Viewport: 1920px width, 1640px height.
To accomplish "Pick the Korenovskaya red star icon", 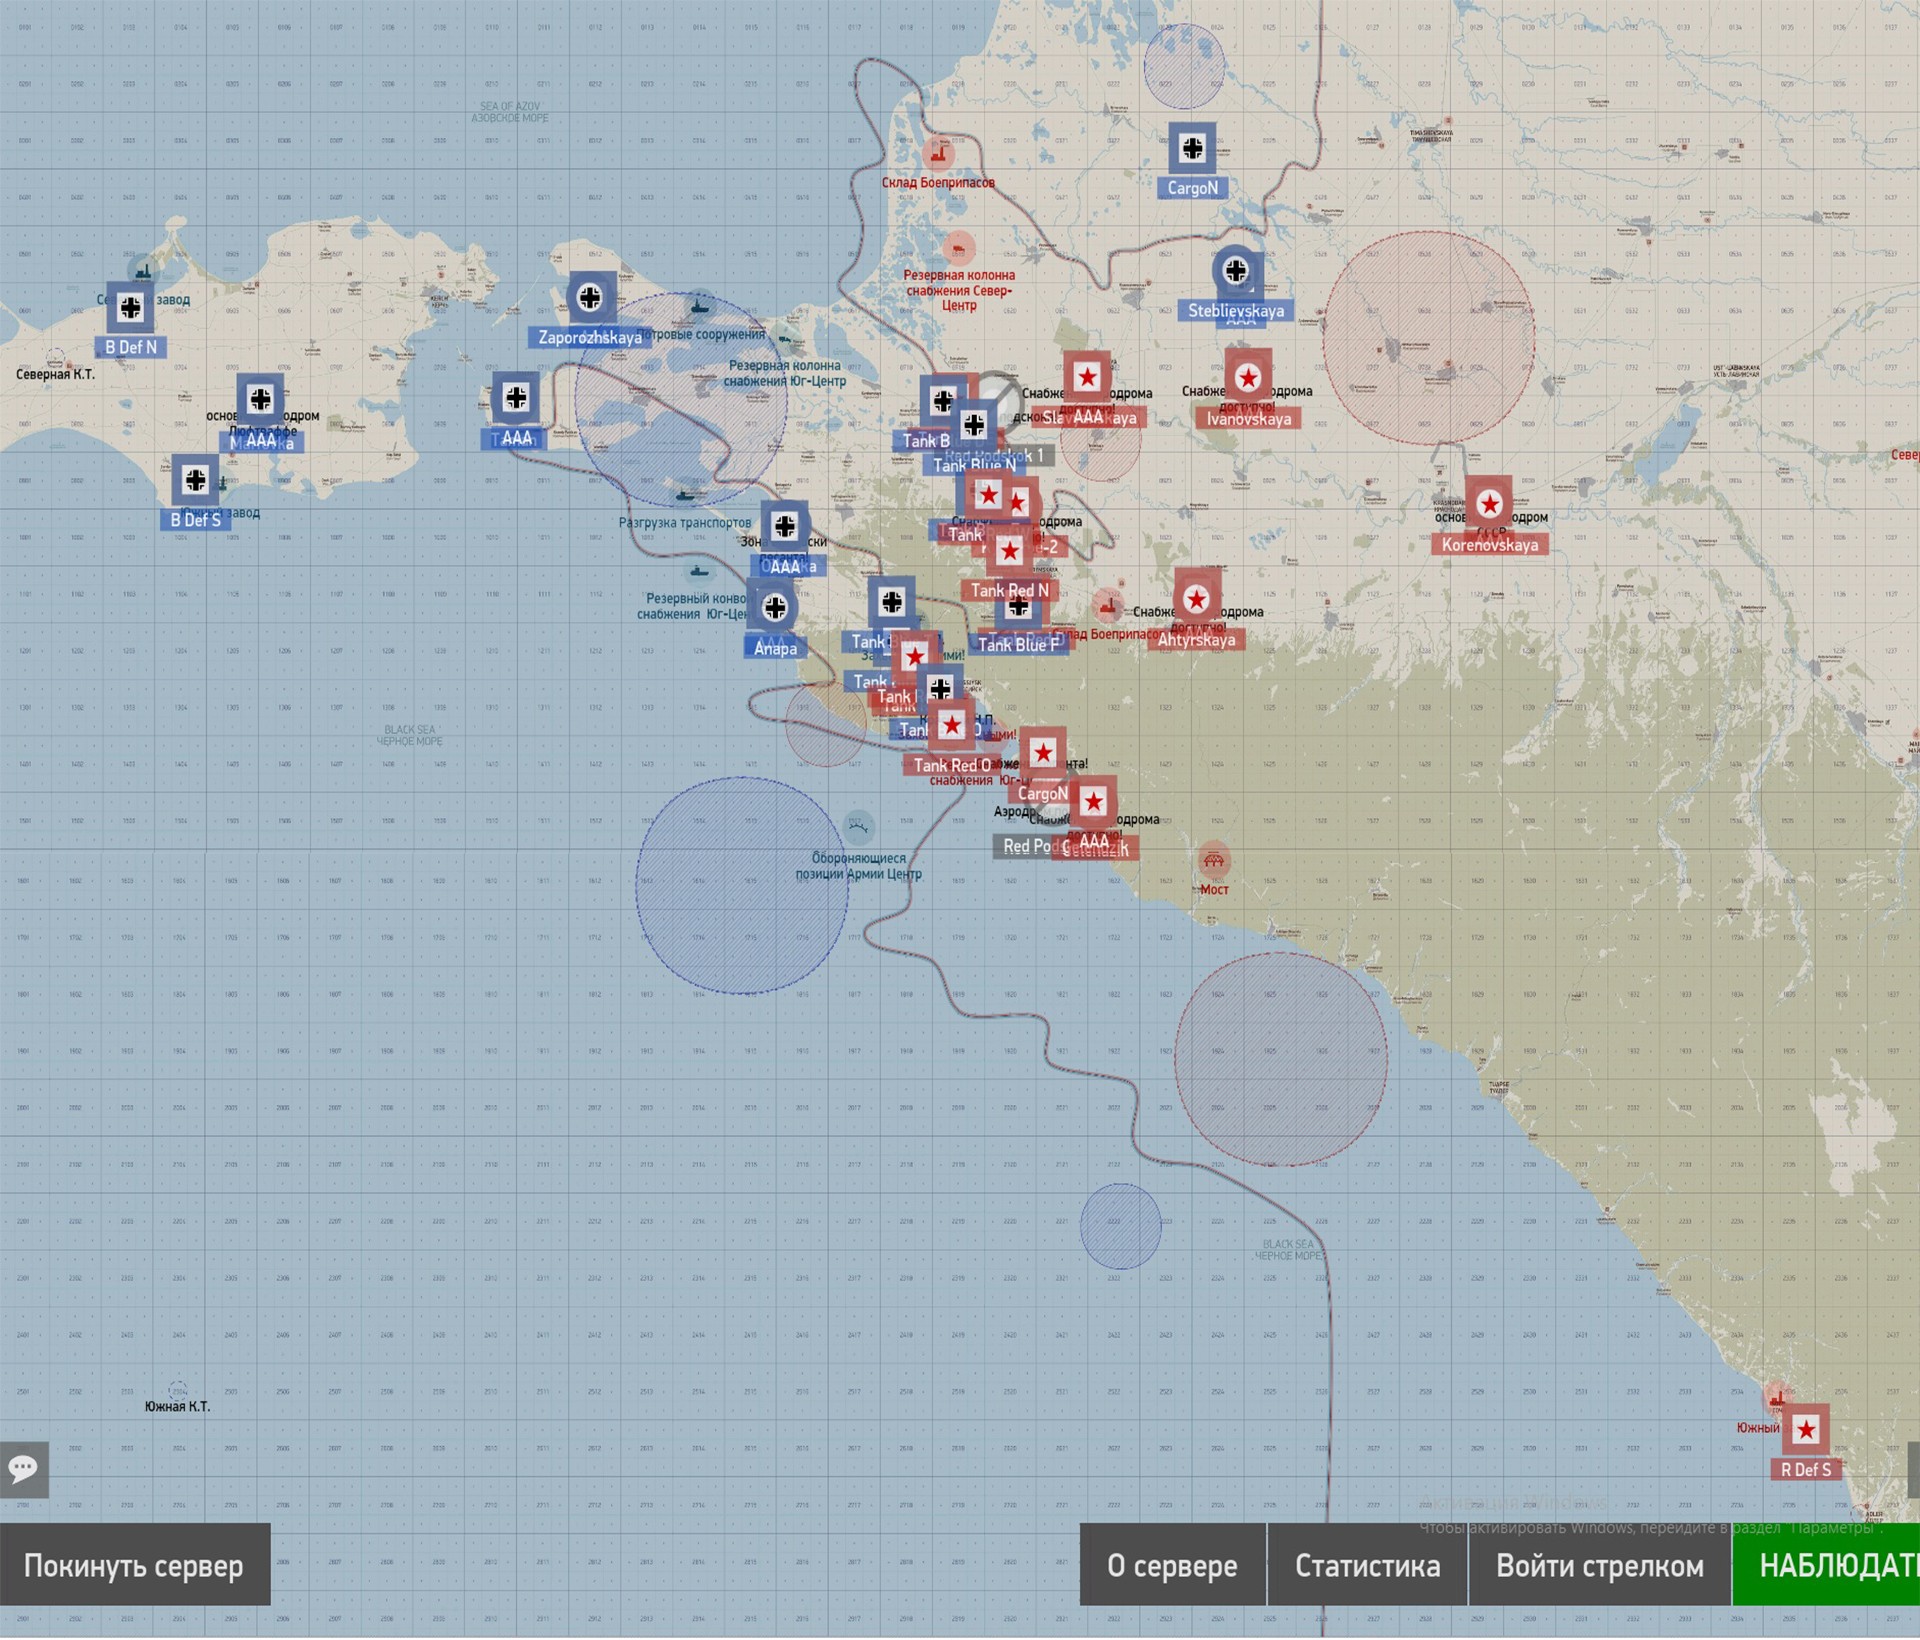I will click(1489, 503).
